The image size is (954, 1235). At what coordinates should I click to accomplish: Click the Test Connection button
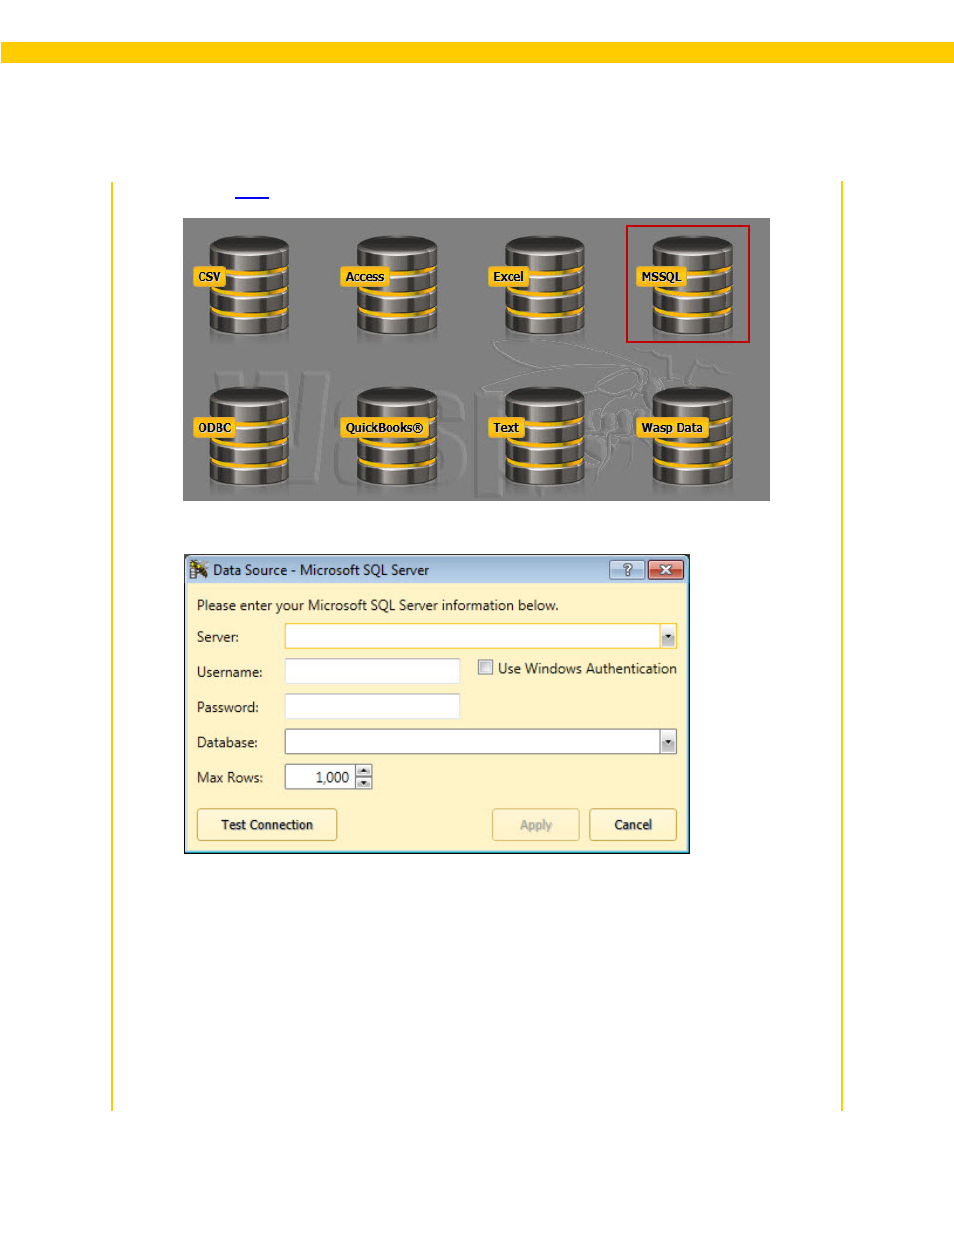point(267,825)
